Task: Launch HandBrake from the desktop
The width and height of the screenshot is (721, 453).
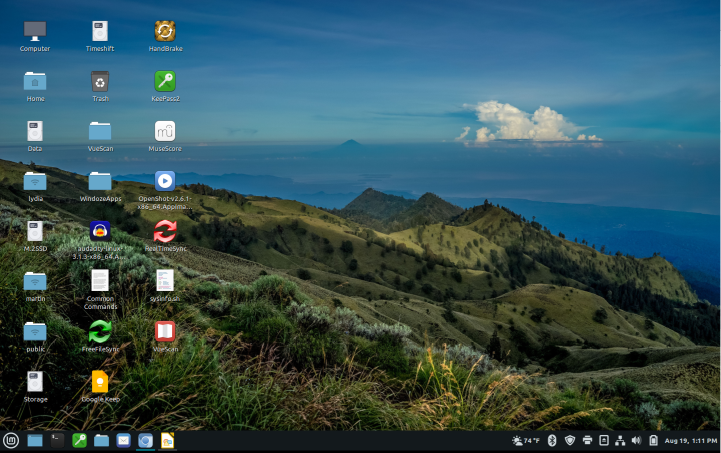Action: (165, 31)
